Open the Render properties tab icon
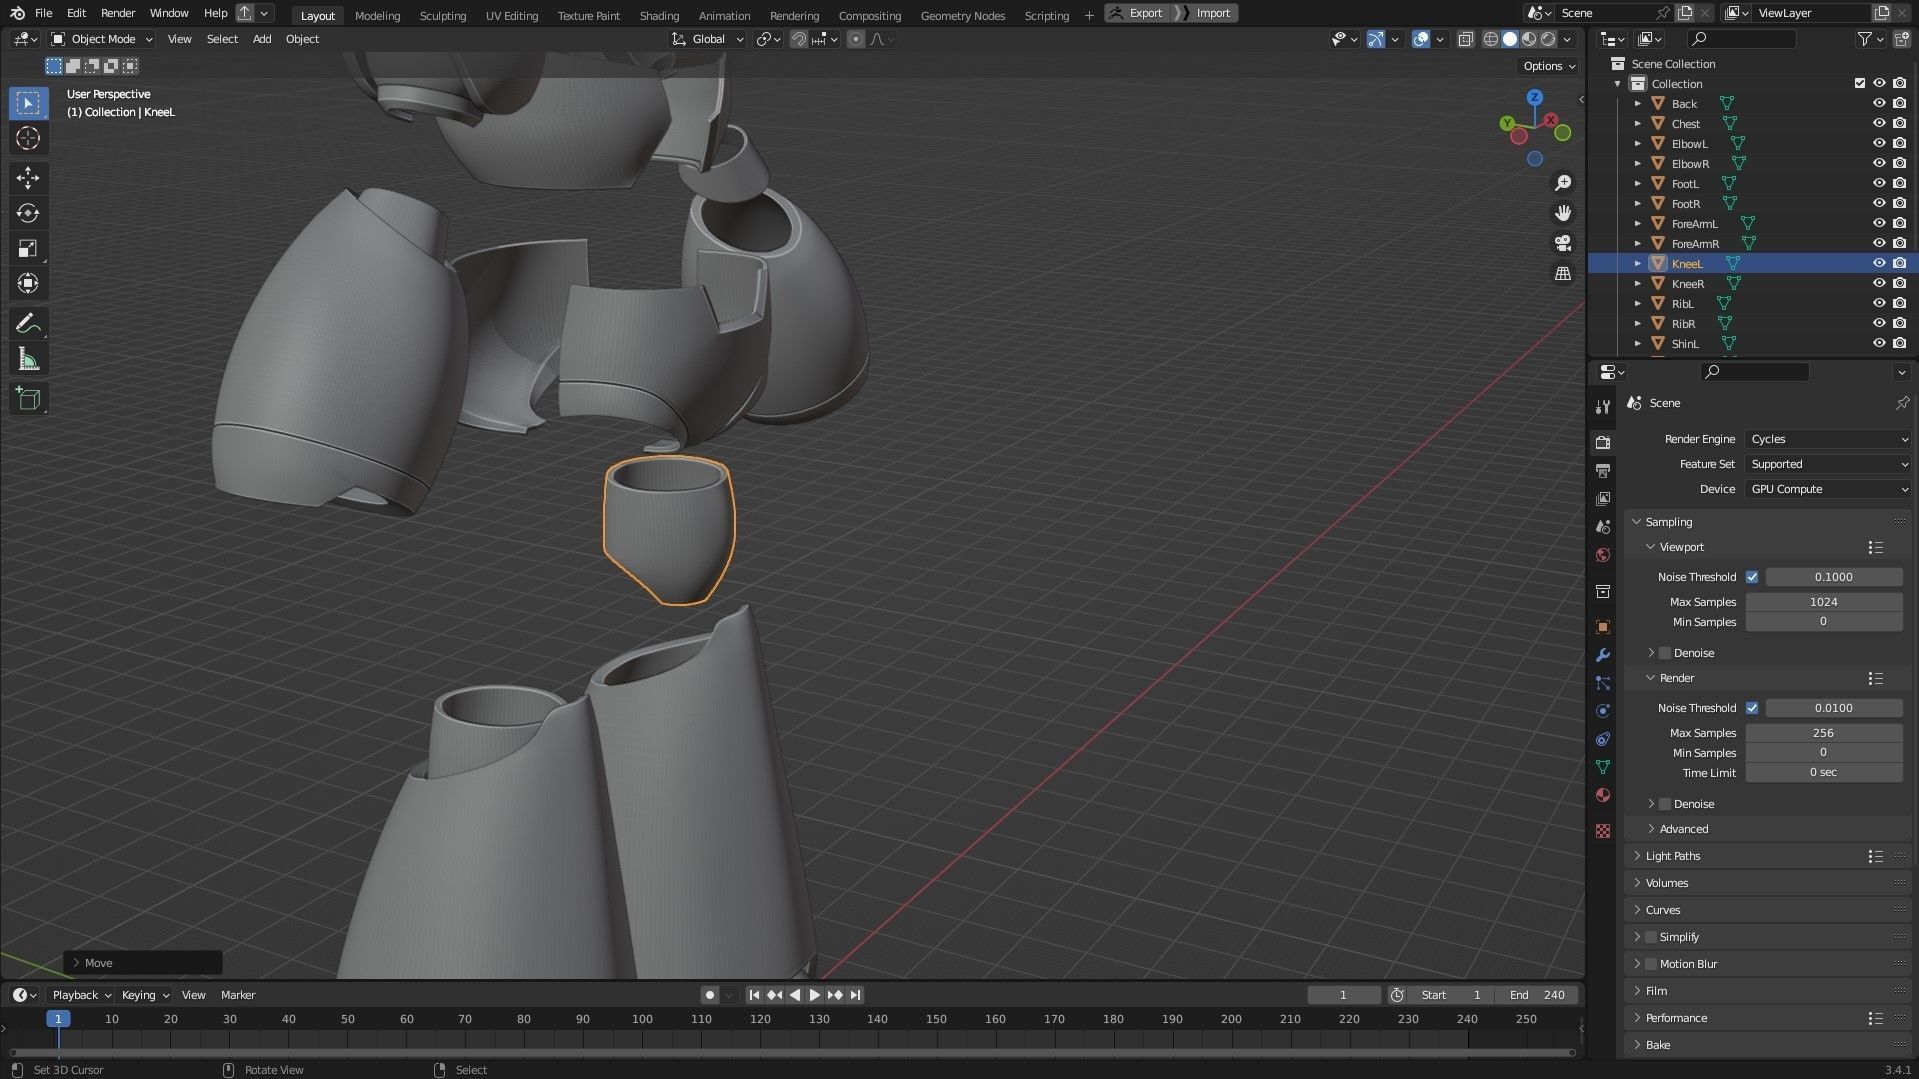This screenshot has width=1919, height=1079. [x=1603, y=442]
